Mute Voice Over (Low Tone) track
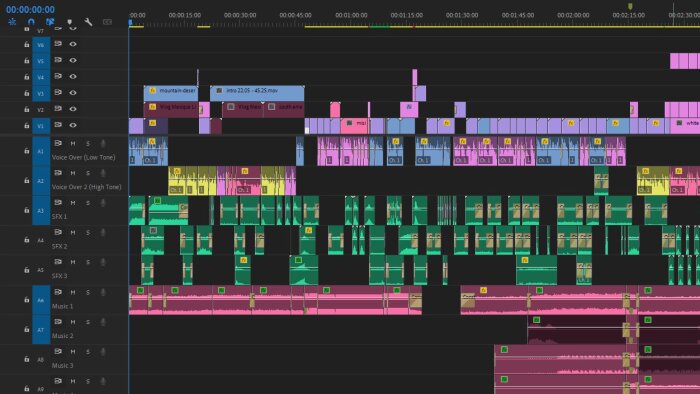The image size is (700, 394). tap(73, 144)
